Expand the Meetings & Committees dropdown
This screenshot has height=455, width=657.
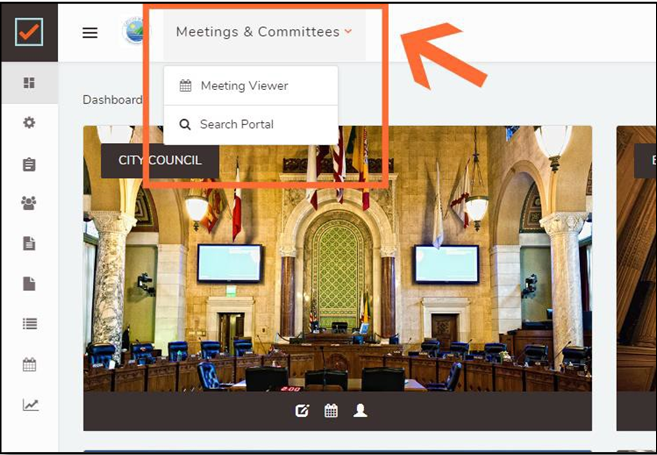[x=264, y=32]
